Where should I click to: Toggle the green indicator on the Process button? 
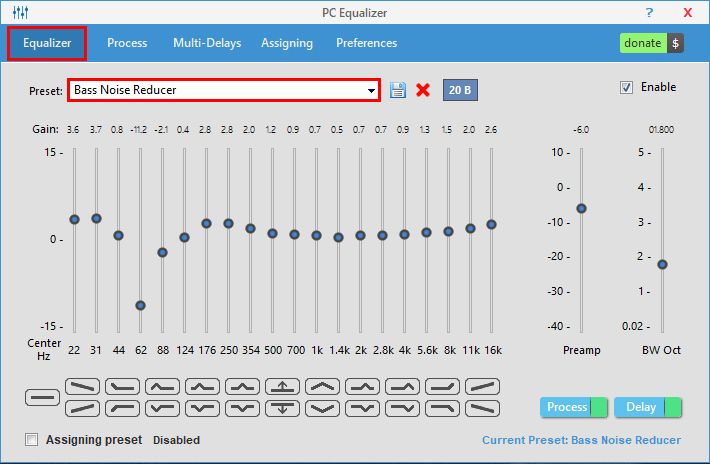click(599, 407)
